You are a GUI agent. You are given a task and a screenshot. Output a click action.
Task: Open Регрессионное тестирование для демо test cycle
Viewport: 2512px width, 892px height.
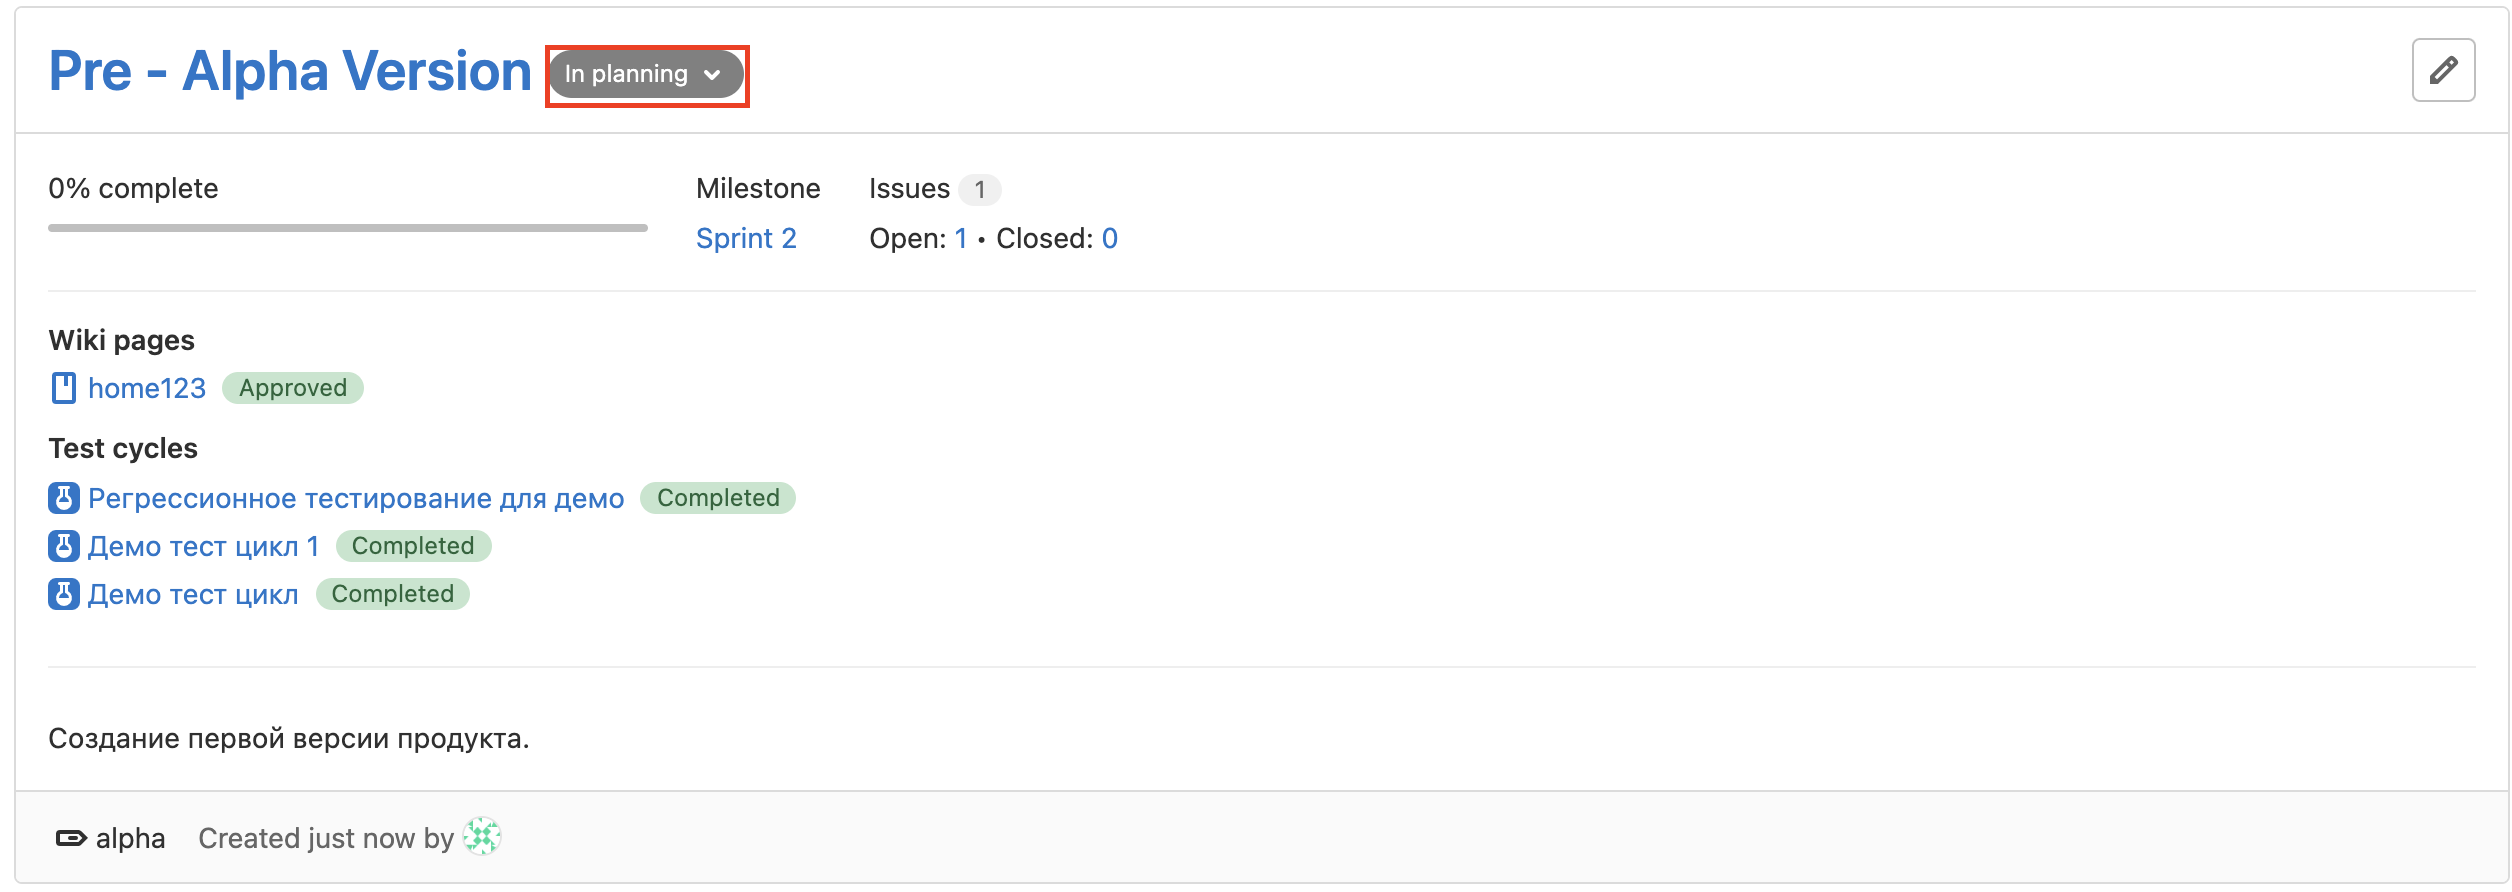pyautogui.click(x=356, y=498)
